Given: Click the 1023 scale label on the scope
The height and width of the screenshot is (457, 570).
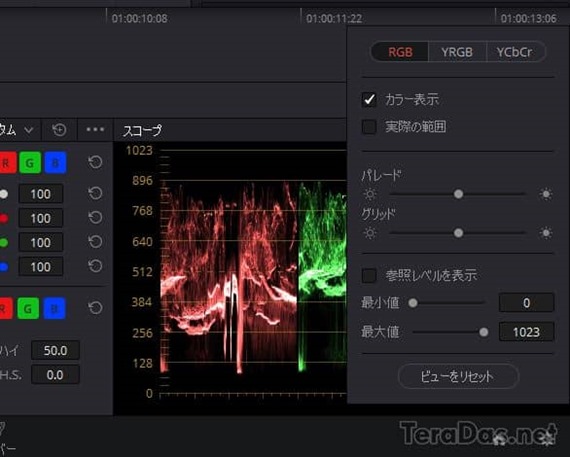Looking at the screenshot, I should coord(139,151).
